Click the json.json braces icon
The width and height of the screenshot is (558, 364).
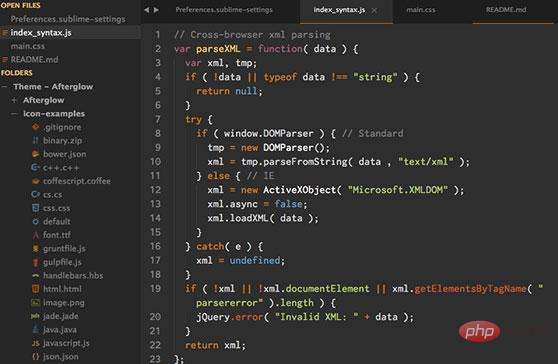(x=36, y=357)
